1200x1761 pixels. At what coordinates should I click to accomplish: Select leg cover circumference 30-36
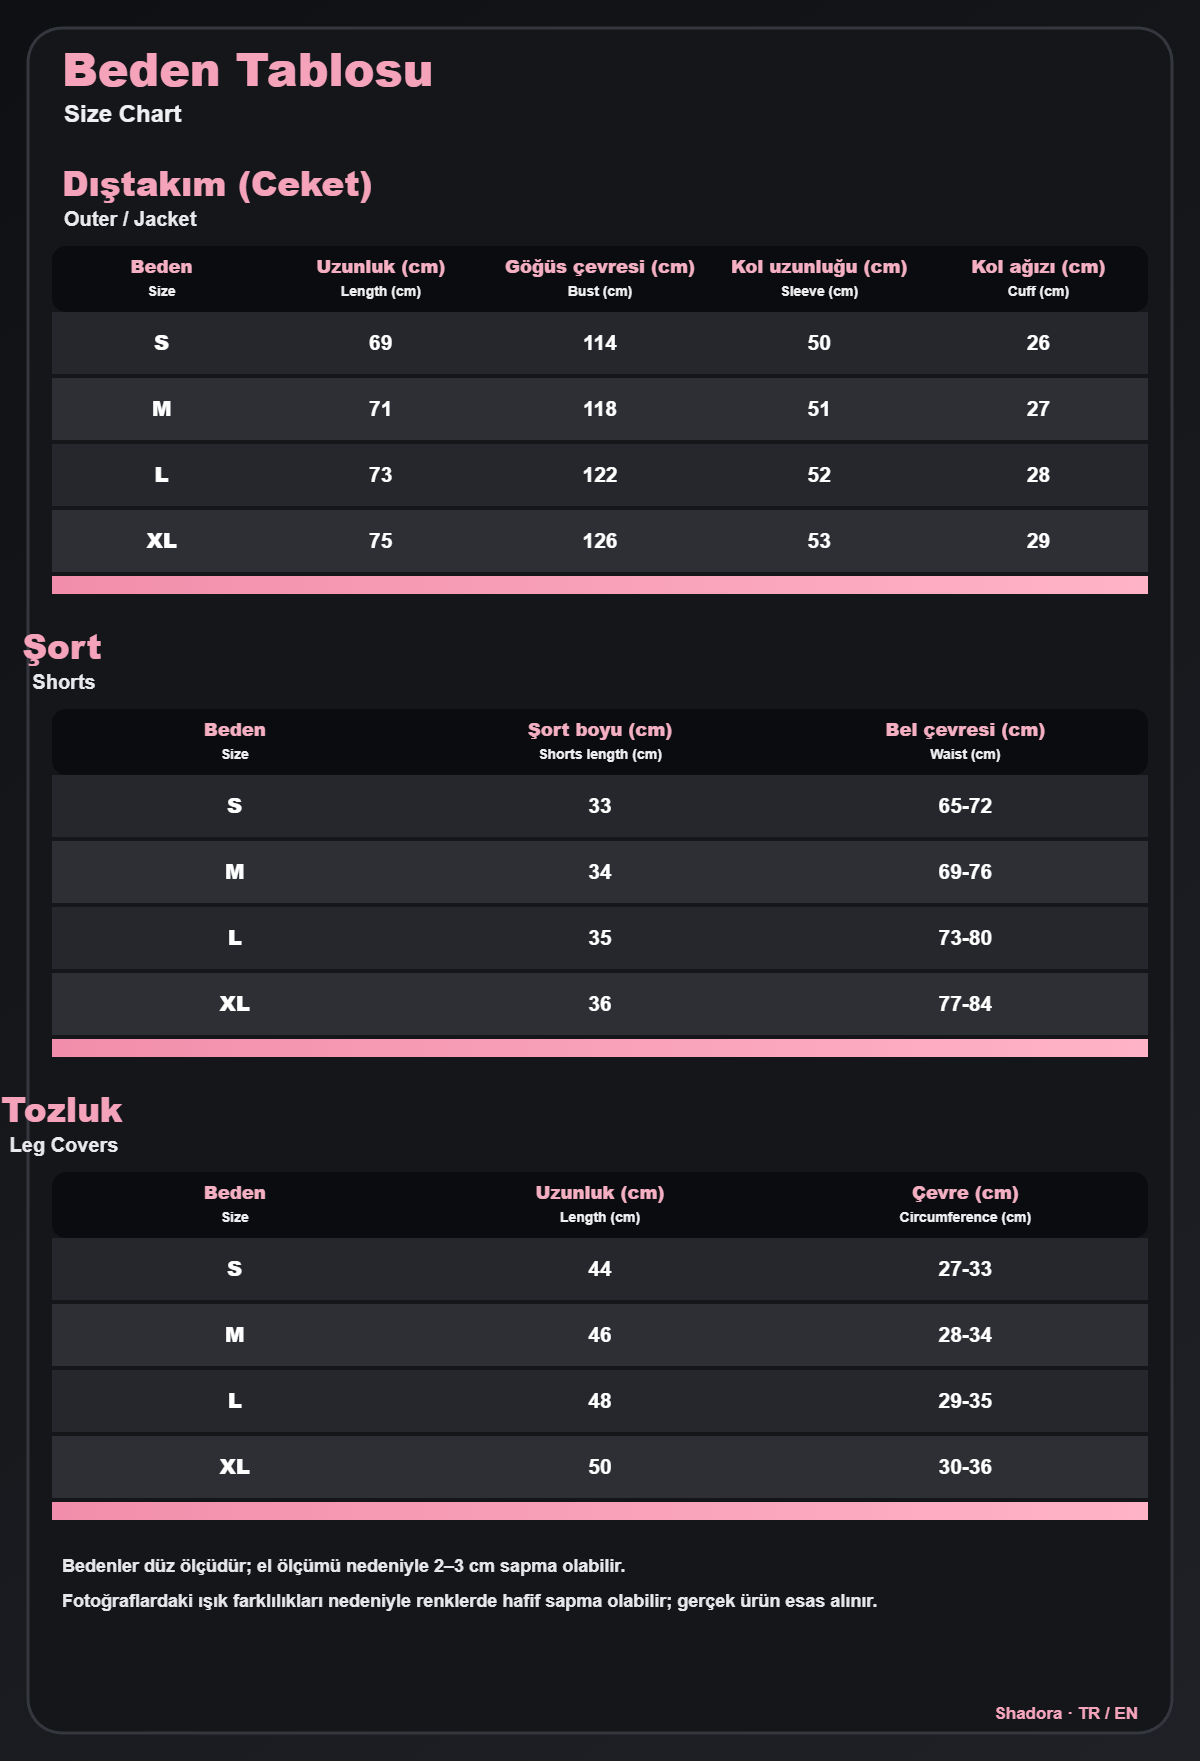tap(965, 1467)
